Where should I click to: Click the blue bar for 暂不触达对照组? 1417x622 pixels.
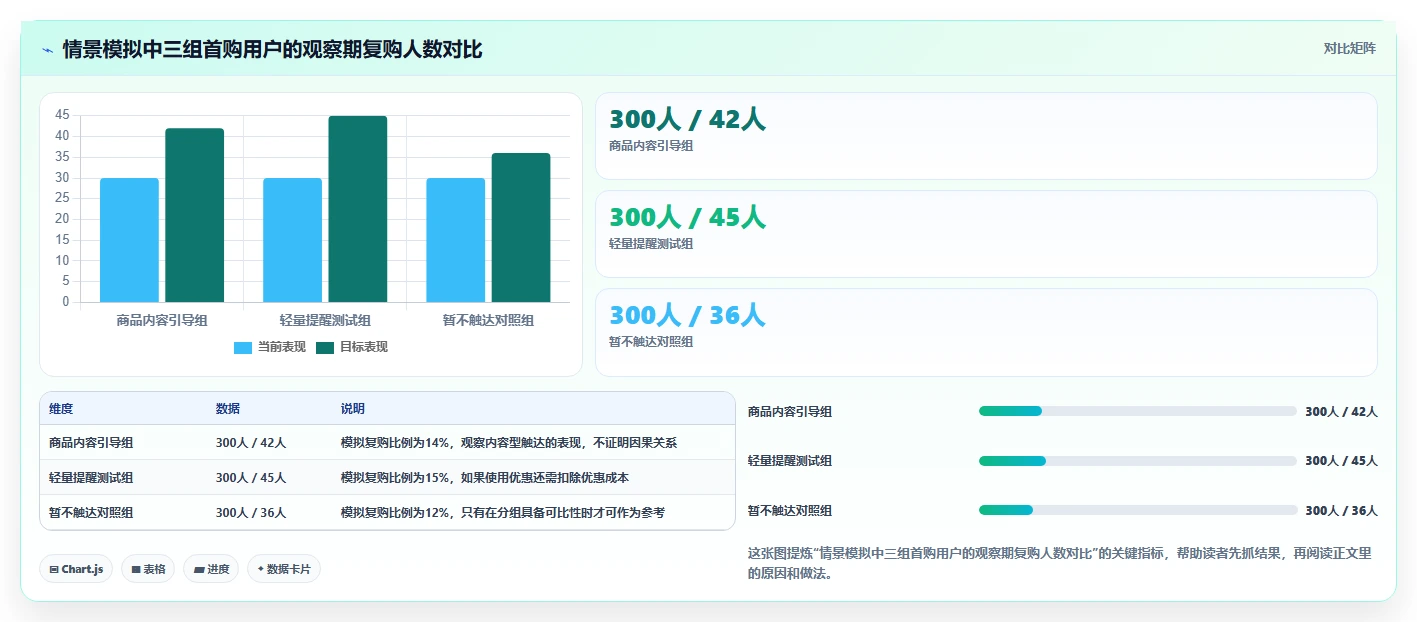tap(455, 240)
